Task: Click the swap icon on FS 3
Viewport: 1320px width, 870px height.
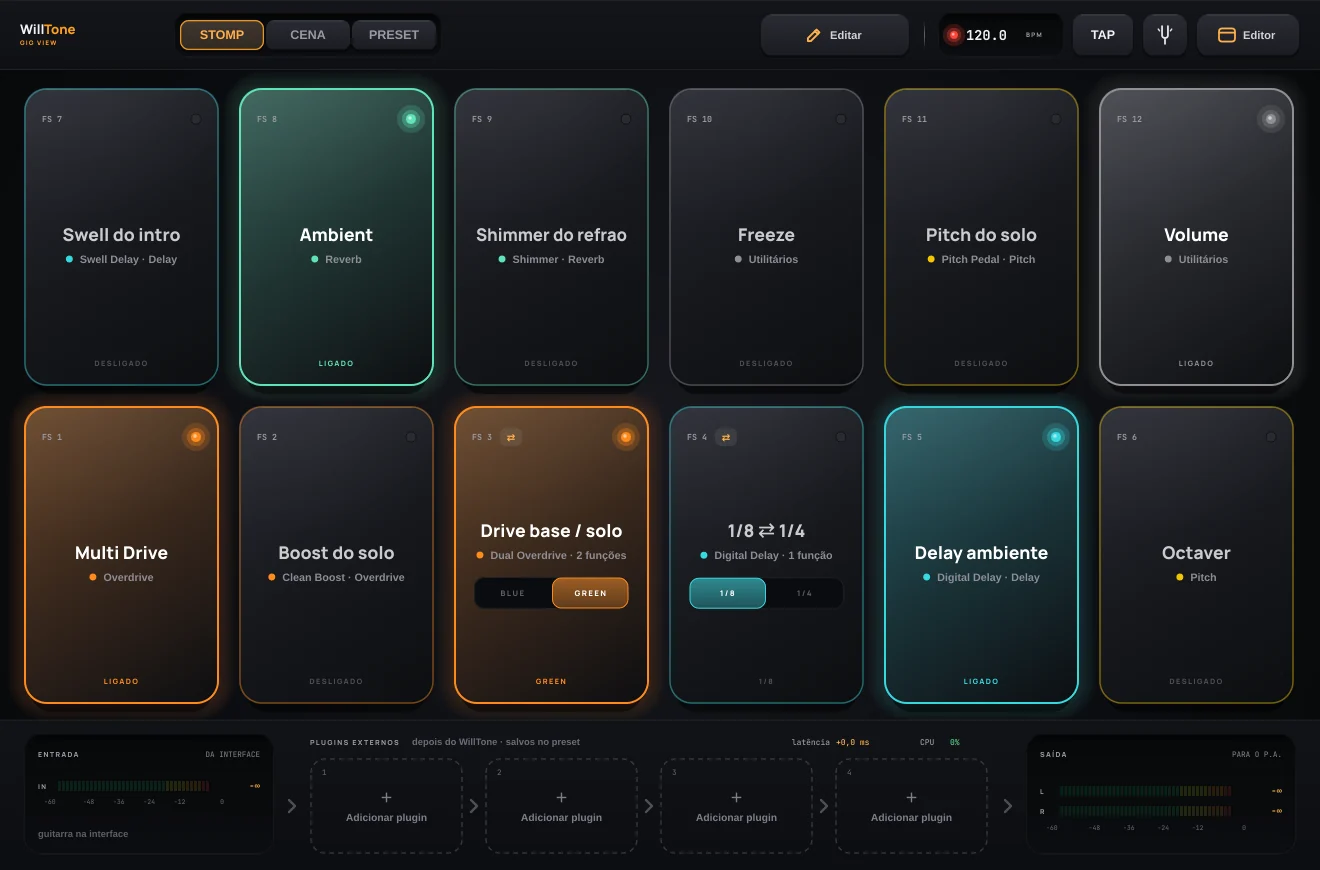Action: click(x=511, y=437)
